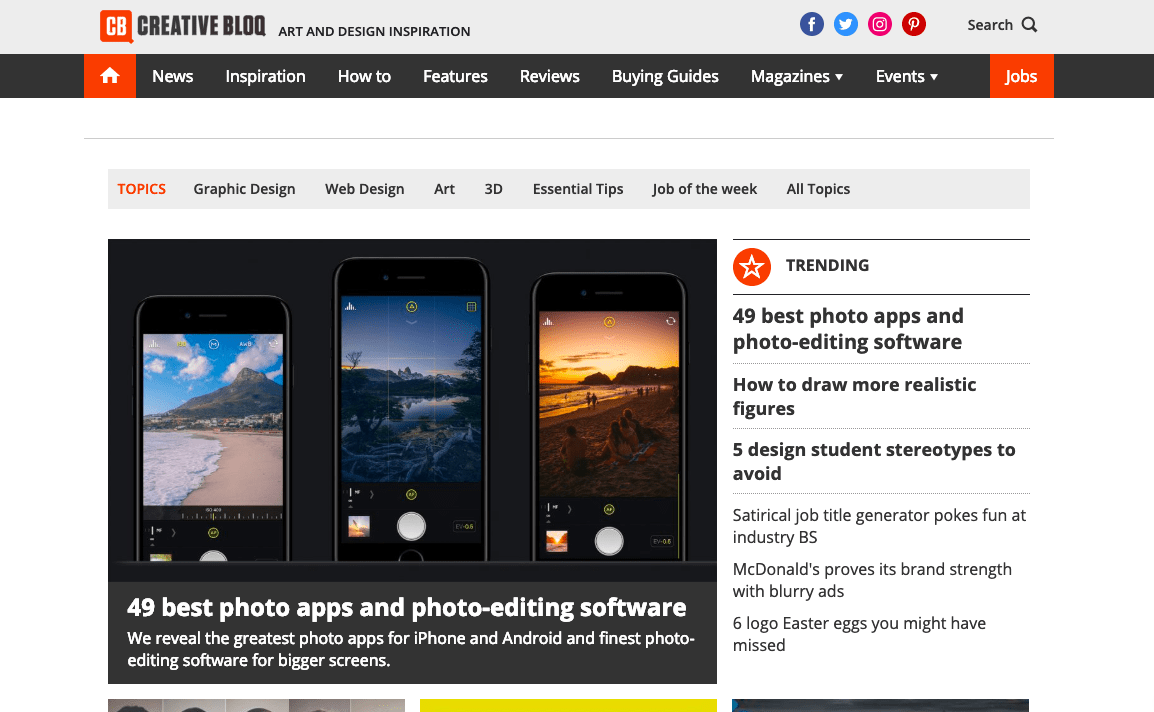Open the Pinterest social icon

click(x=914, y=24)
